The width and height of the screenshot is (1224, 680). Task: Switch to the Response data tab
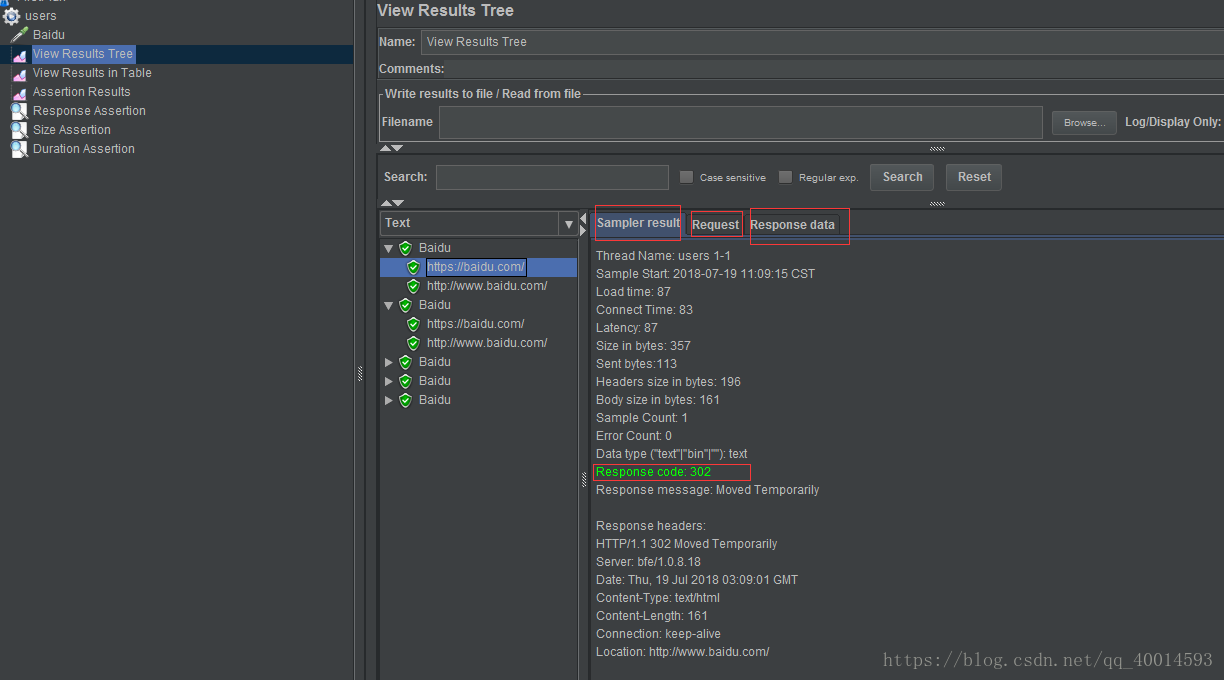tap(792, 225)
